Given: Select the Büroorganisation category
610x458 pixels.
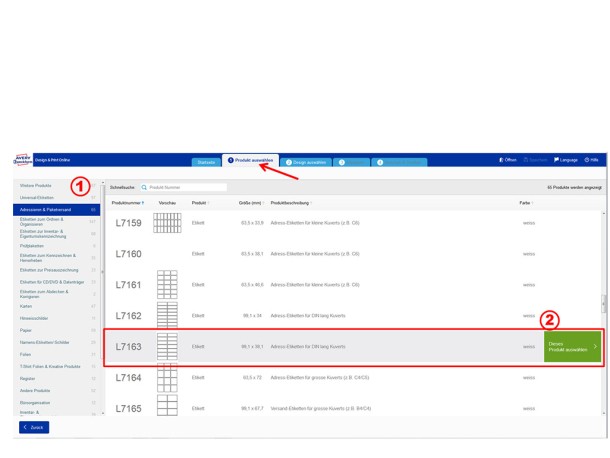Looking at the screenshot, I should pos(56,403).
